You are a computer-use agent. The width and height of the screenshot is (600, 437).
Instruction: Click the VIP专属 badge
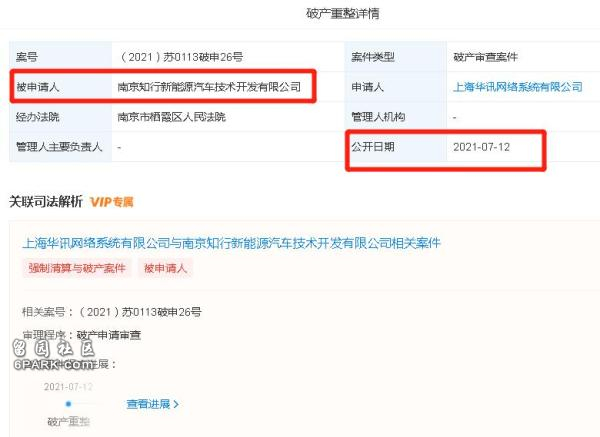tap(112, 202)
